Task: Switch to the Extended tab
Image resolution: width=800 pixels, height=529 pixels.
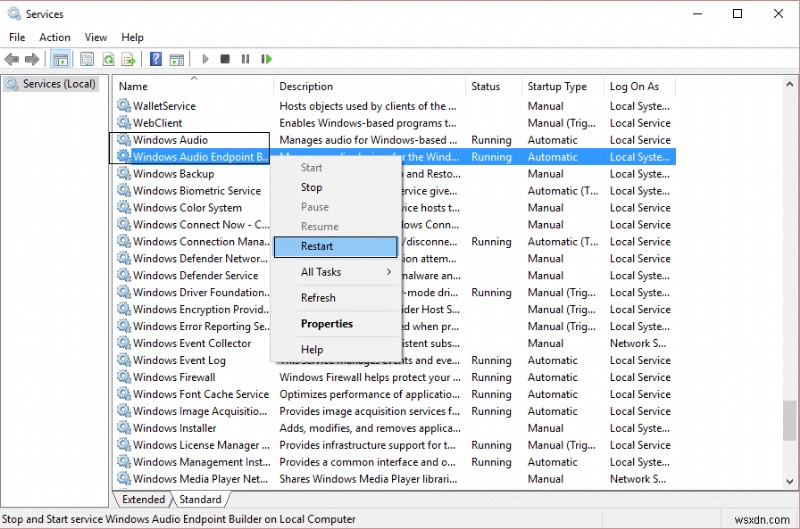Action: point(144,499)
